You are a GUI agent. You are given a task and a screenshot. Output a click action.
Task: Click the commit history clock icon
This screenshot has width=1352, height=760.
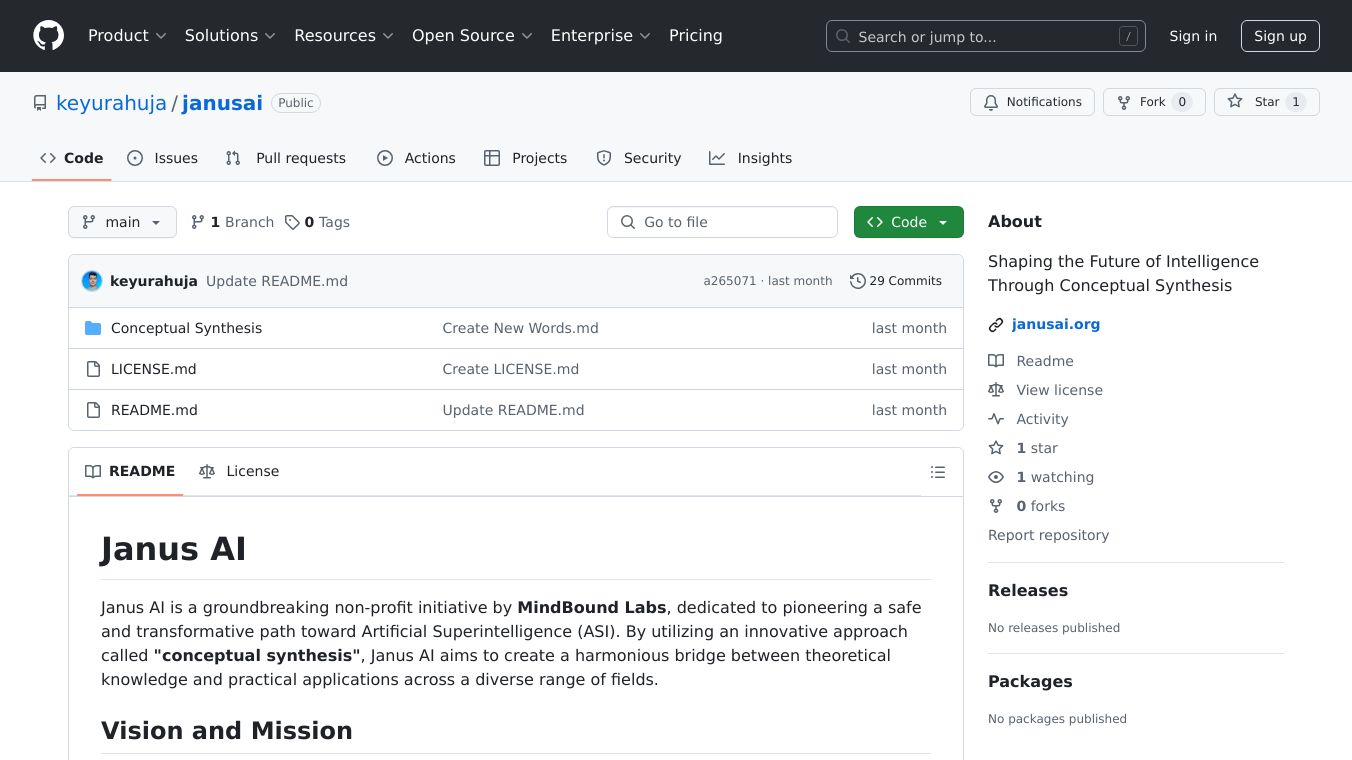click(x=857, y=281)
